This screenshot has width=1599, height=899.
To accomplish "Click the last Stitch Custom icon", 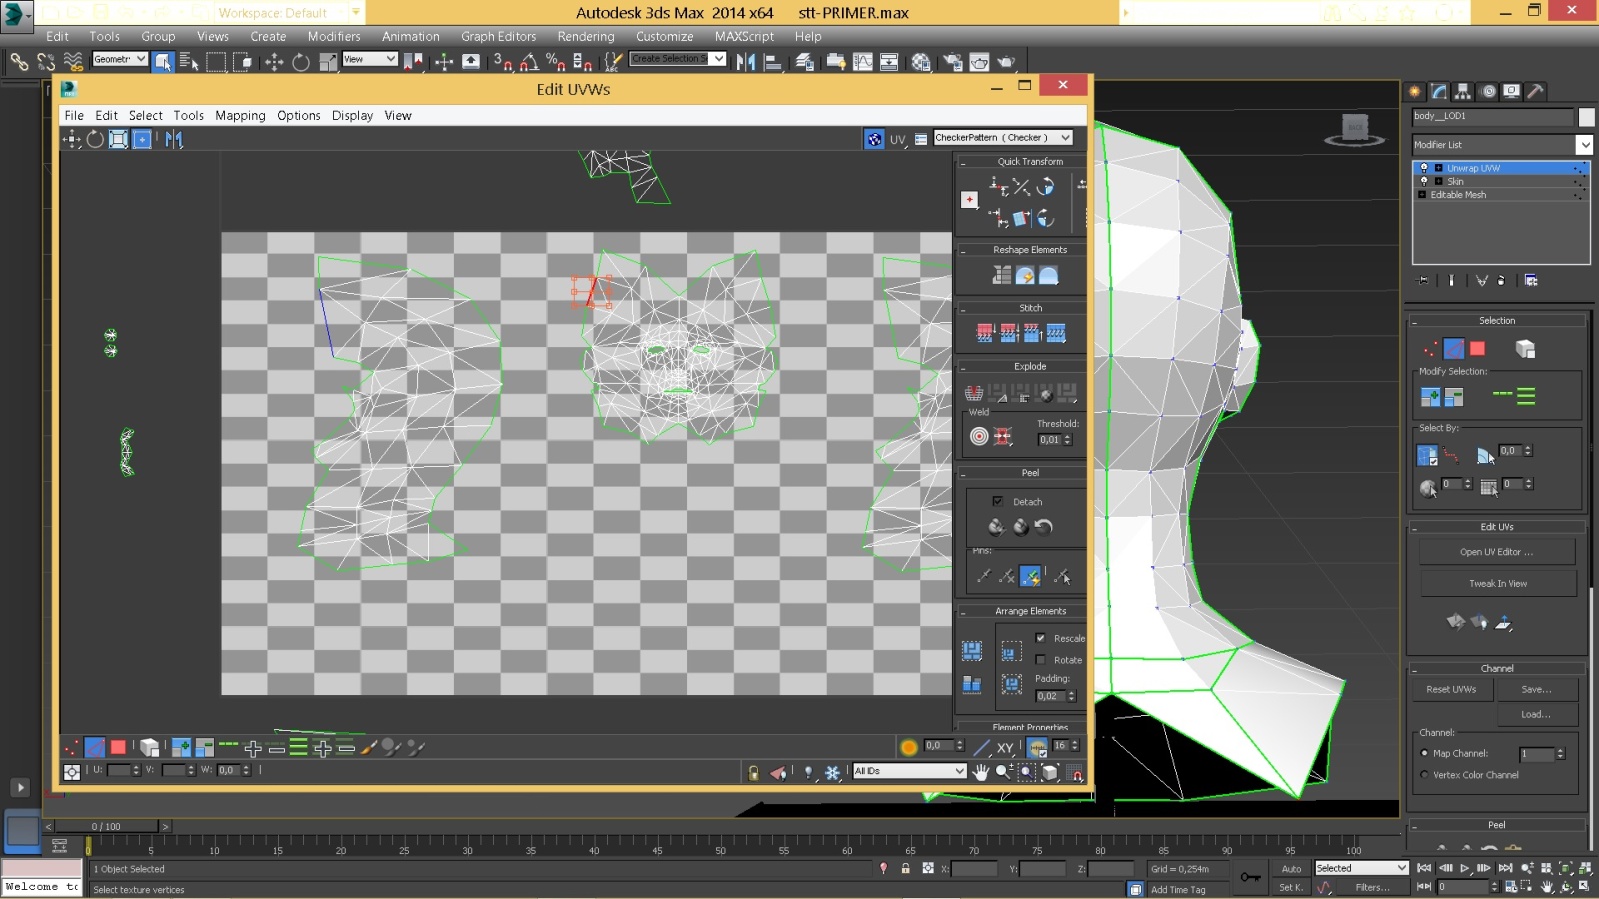I will coord(1056,333).
